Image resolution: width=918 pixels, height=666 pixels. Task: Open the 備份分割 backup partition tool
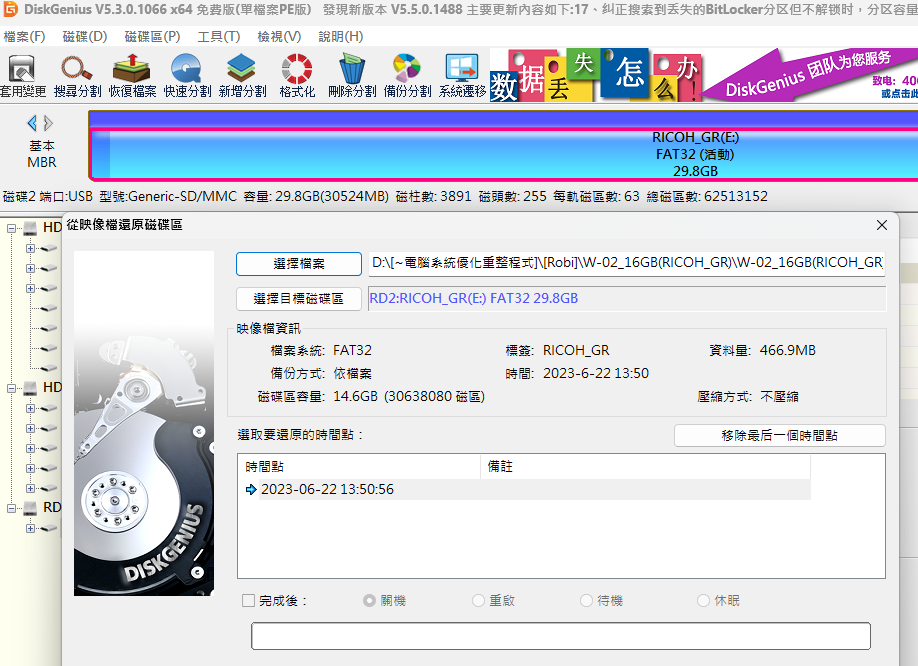click(x=407, y=75)
